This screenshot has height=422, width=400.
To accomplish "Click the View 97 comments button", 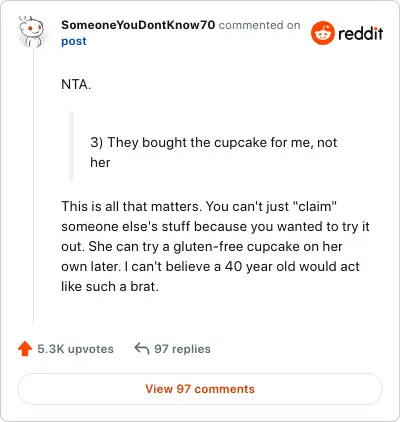I will click(200, 389).
